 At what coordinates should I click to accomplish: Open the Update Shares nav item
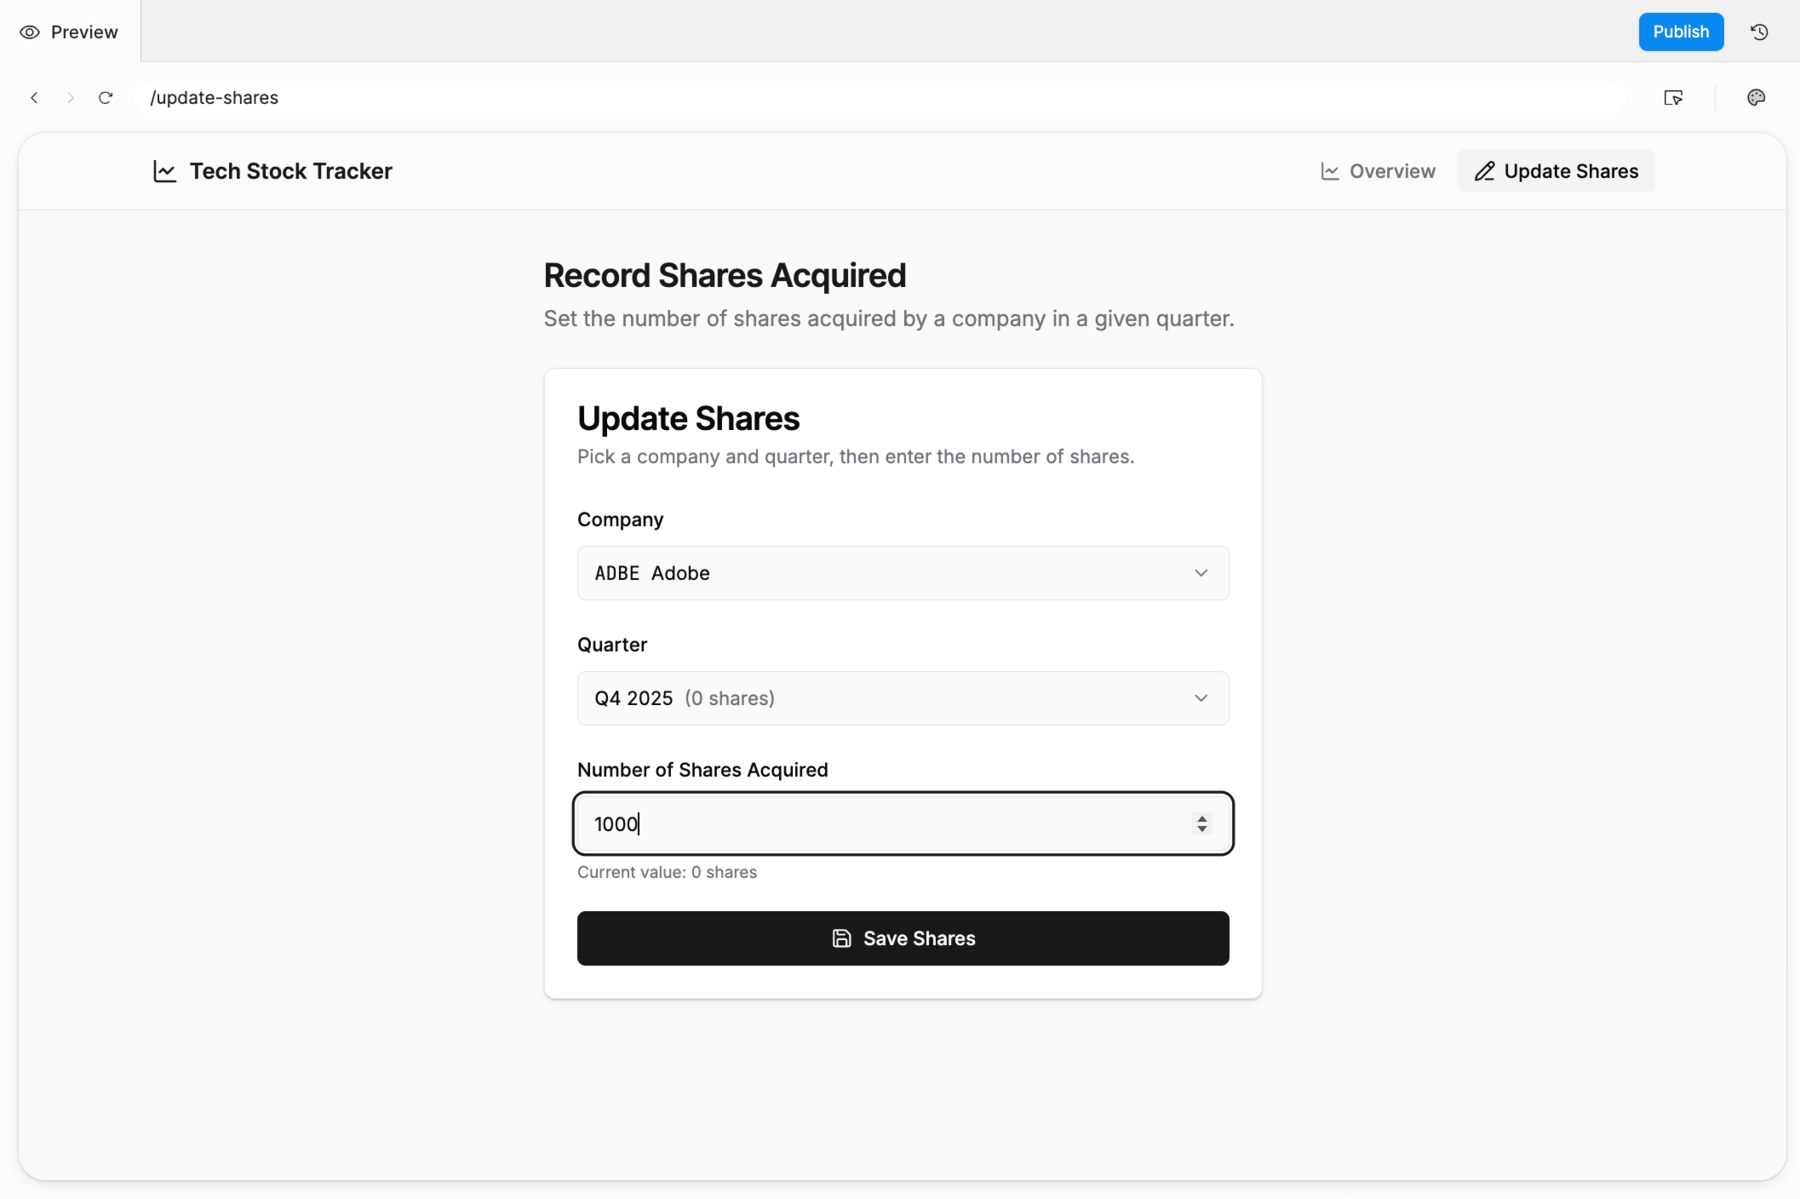[1556, 172]
